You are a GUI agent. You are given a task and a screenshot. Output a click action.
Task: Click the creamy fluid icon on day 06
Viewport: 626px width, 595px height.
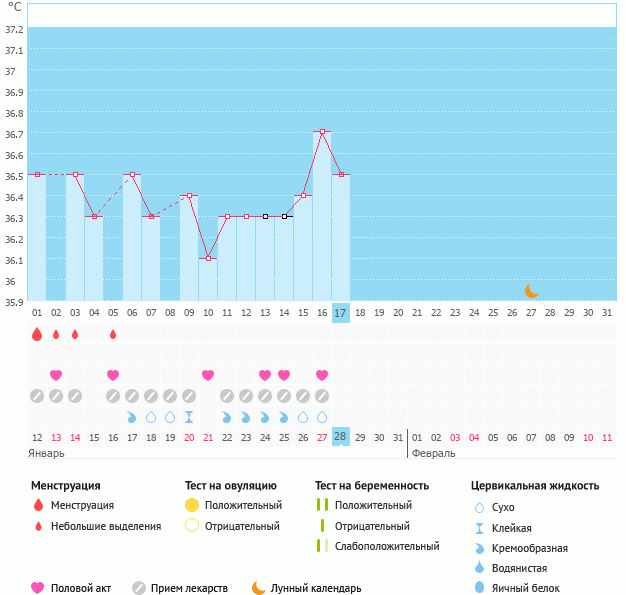tap(132, 417)
